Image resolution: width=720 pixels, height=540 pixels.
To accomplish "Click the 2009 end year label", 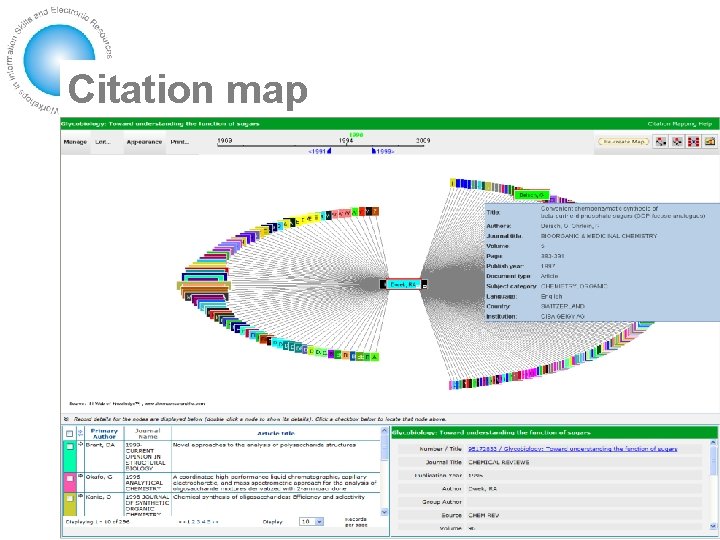I will 423,141.
